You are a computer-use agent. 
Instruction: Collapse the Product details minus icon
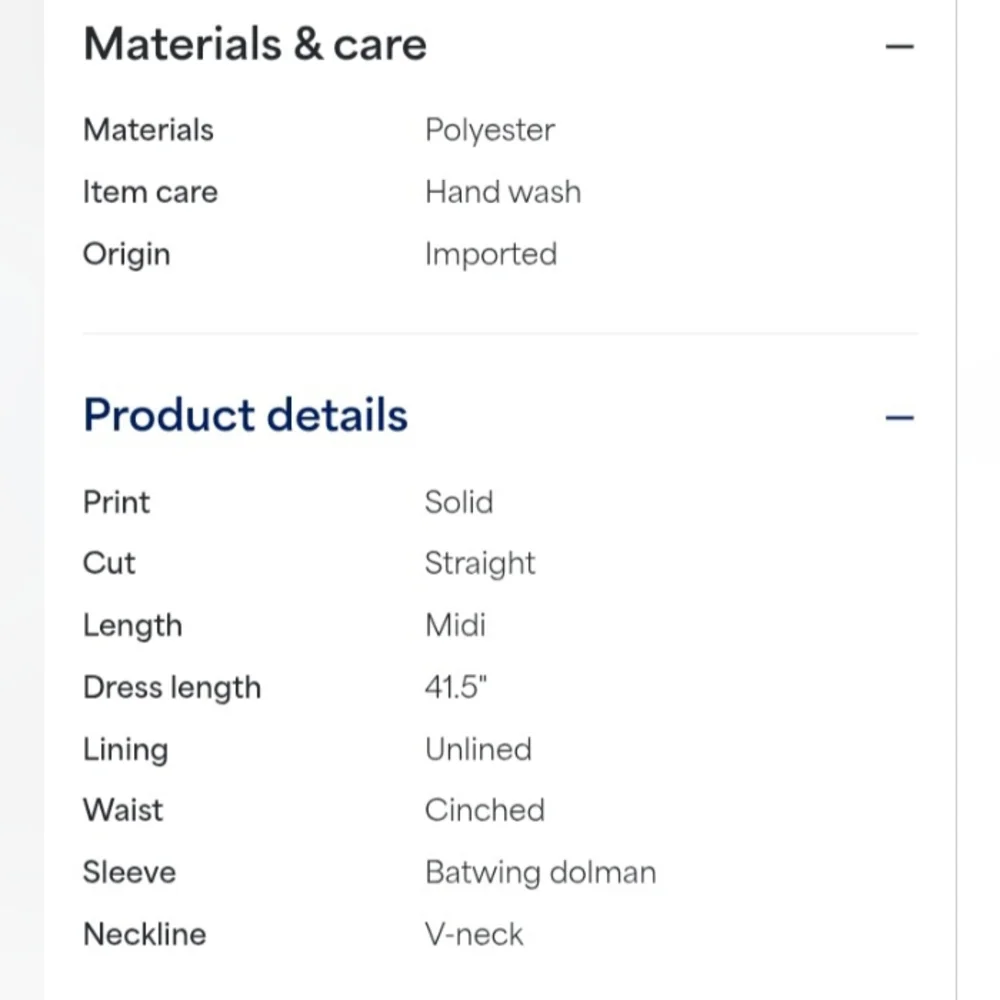point(899,418)
